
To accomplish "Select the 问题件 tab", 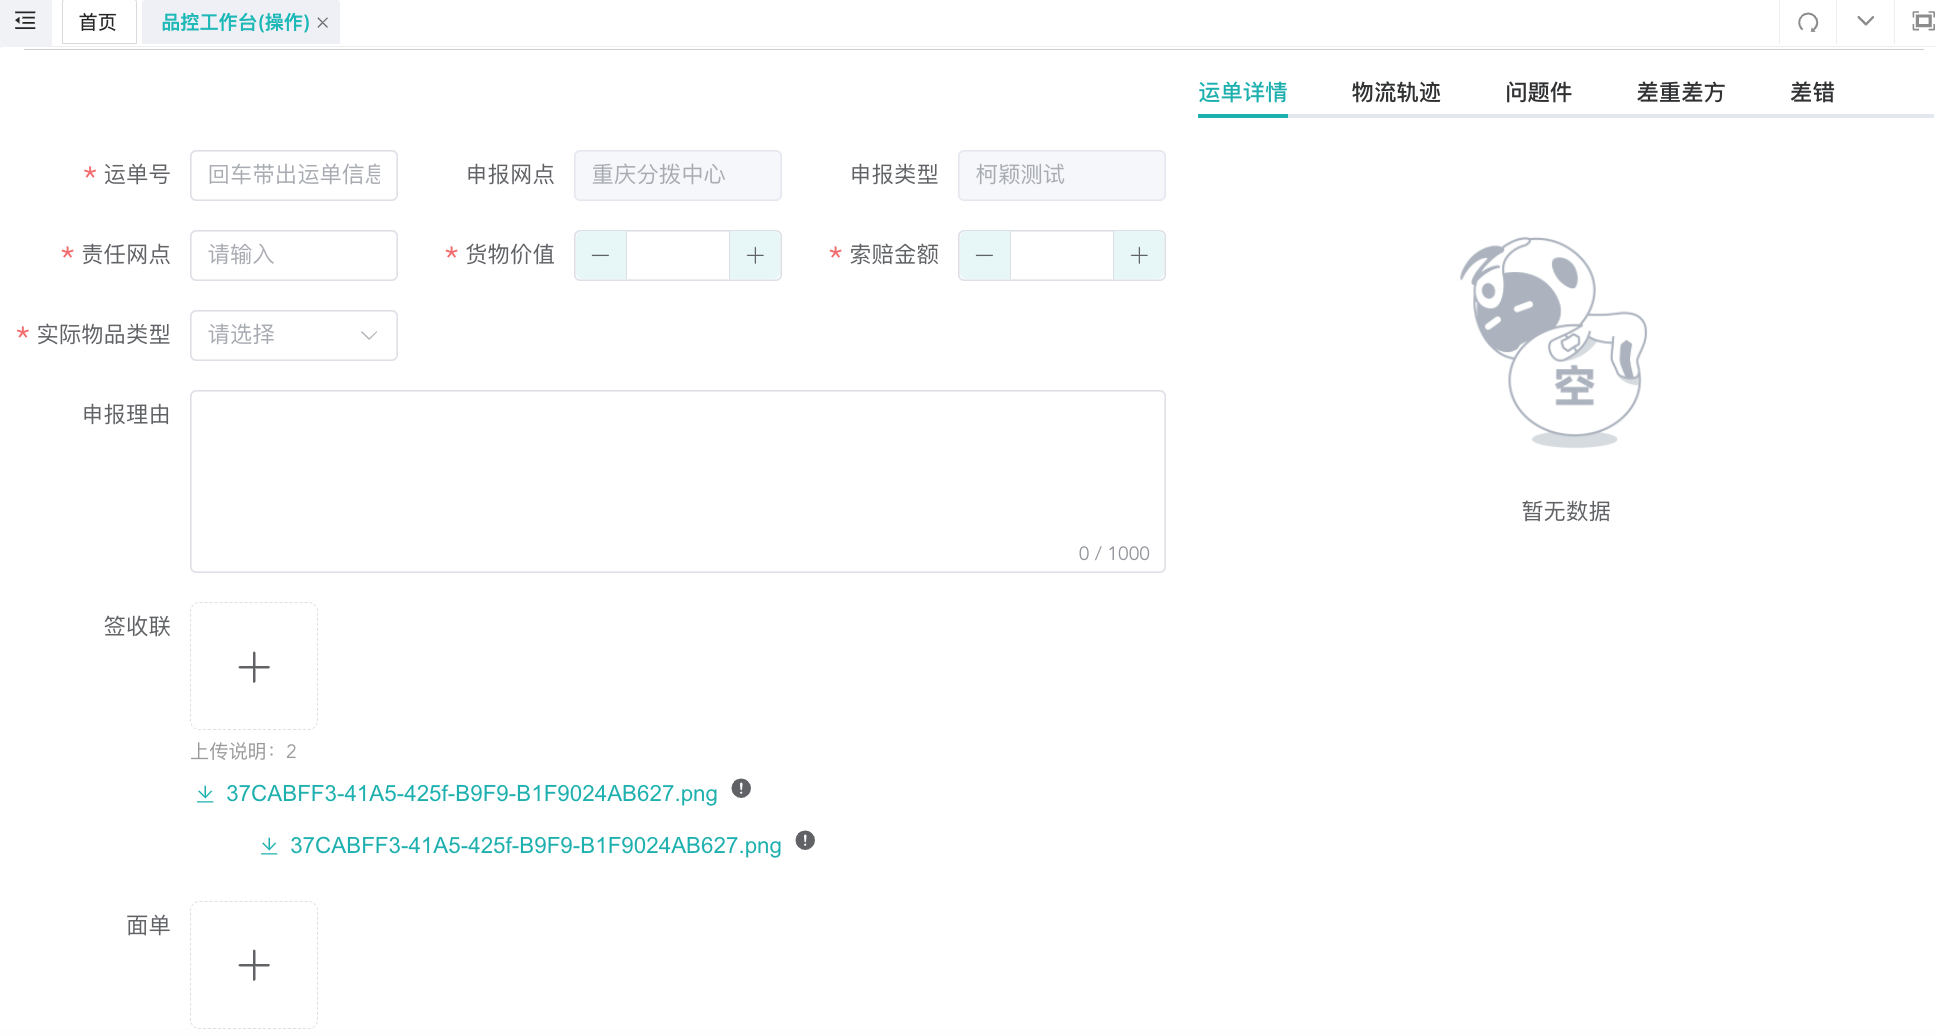I will point(1538,93).
